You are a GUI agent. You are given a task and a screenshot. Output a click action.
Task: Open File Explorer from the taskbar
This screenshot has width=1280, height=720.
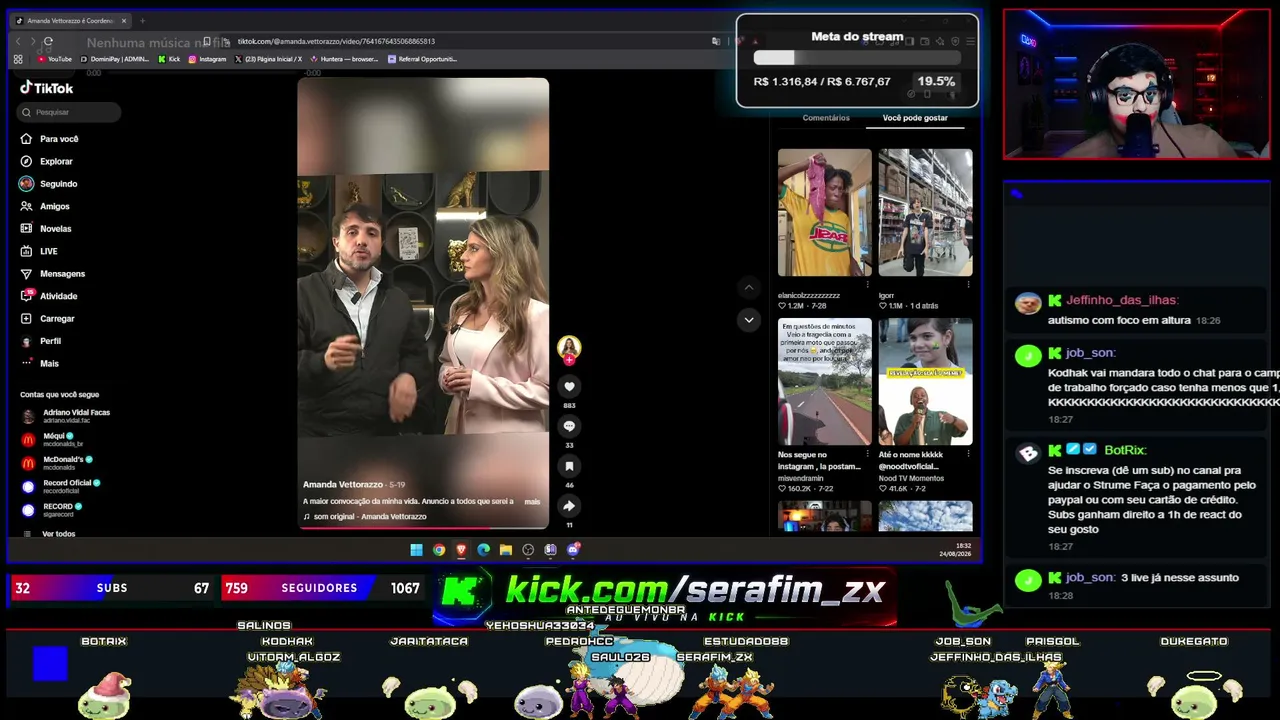click(x=506, y=550)
